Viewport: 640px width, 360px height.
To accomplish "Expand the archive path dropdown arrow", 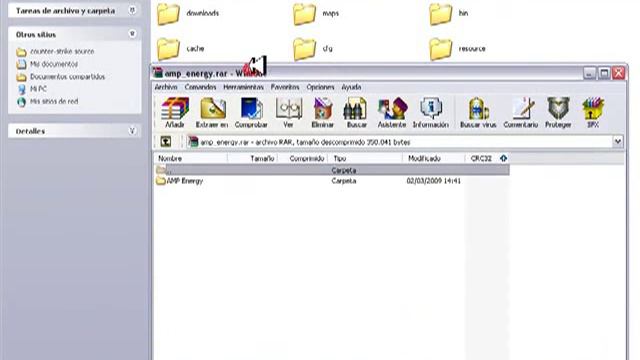I will click(618, 142).
